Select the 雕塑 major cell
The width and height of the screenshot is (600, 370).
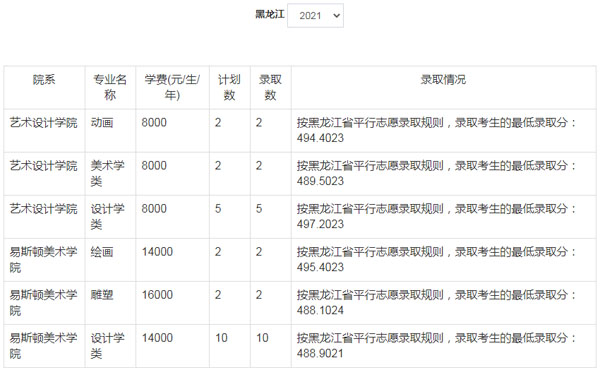coord(110,303)
